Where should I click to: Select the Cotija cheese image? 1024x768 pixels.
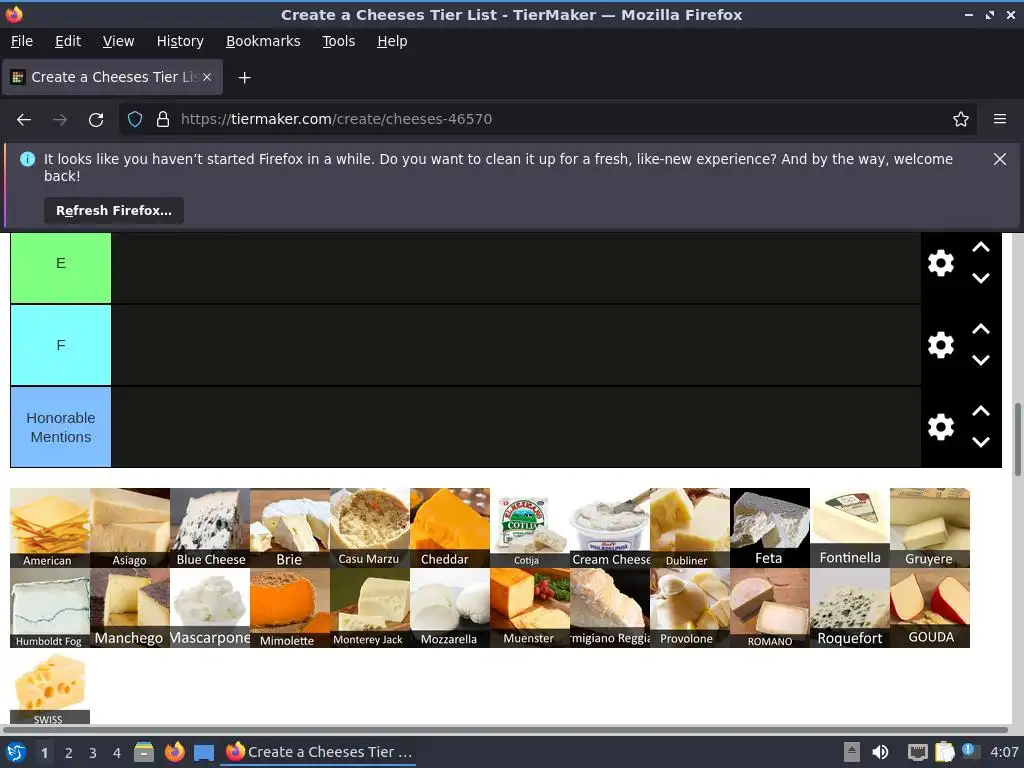pyautogui.click(x=530, y=528)
